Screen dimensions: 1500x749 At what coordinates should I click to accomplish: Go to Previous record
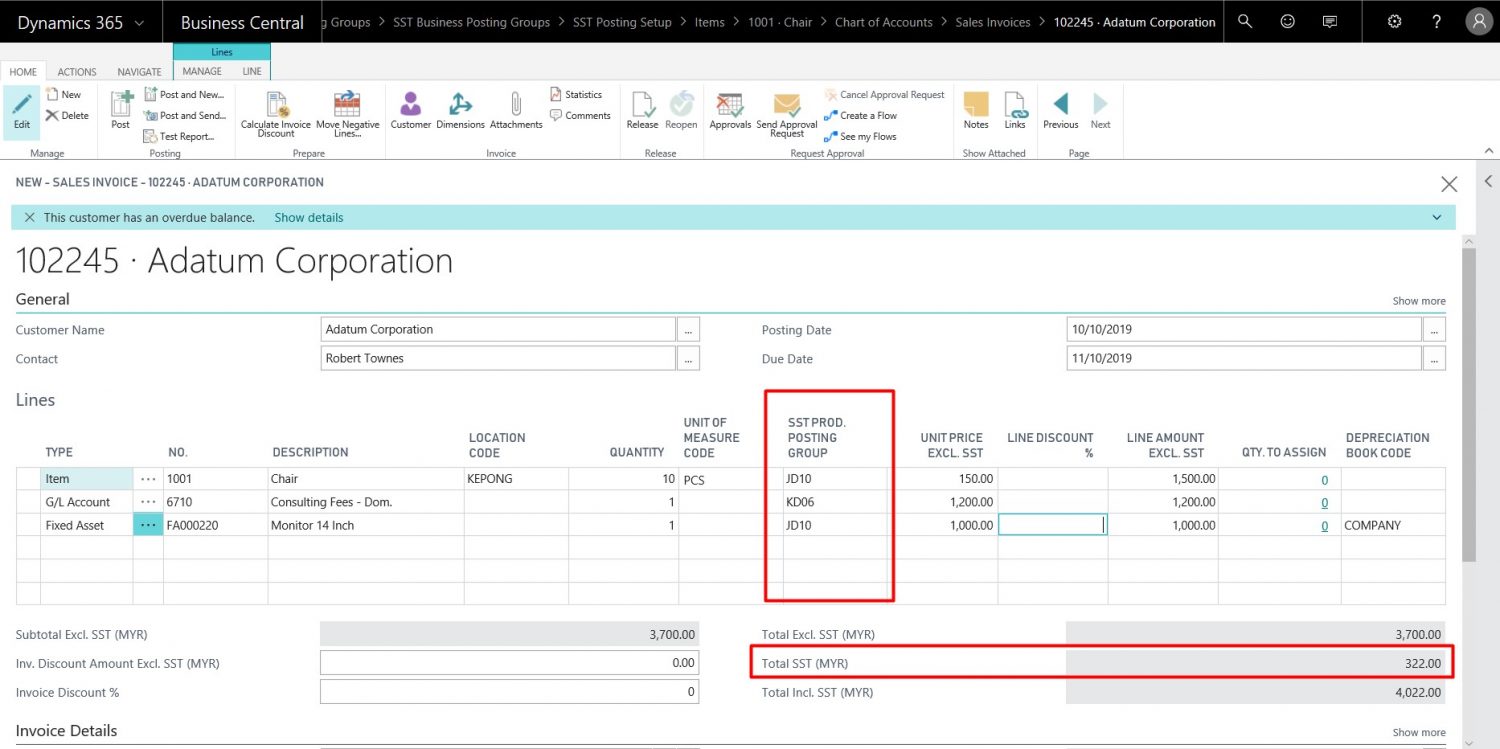1061,110
